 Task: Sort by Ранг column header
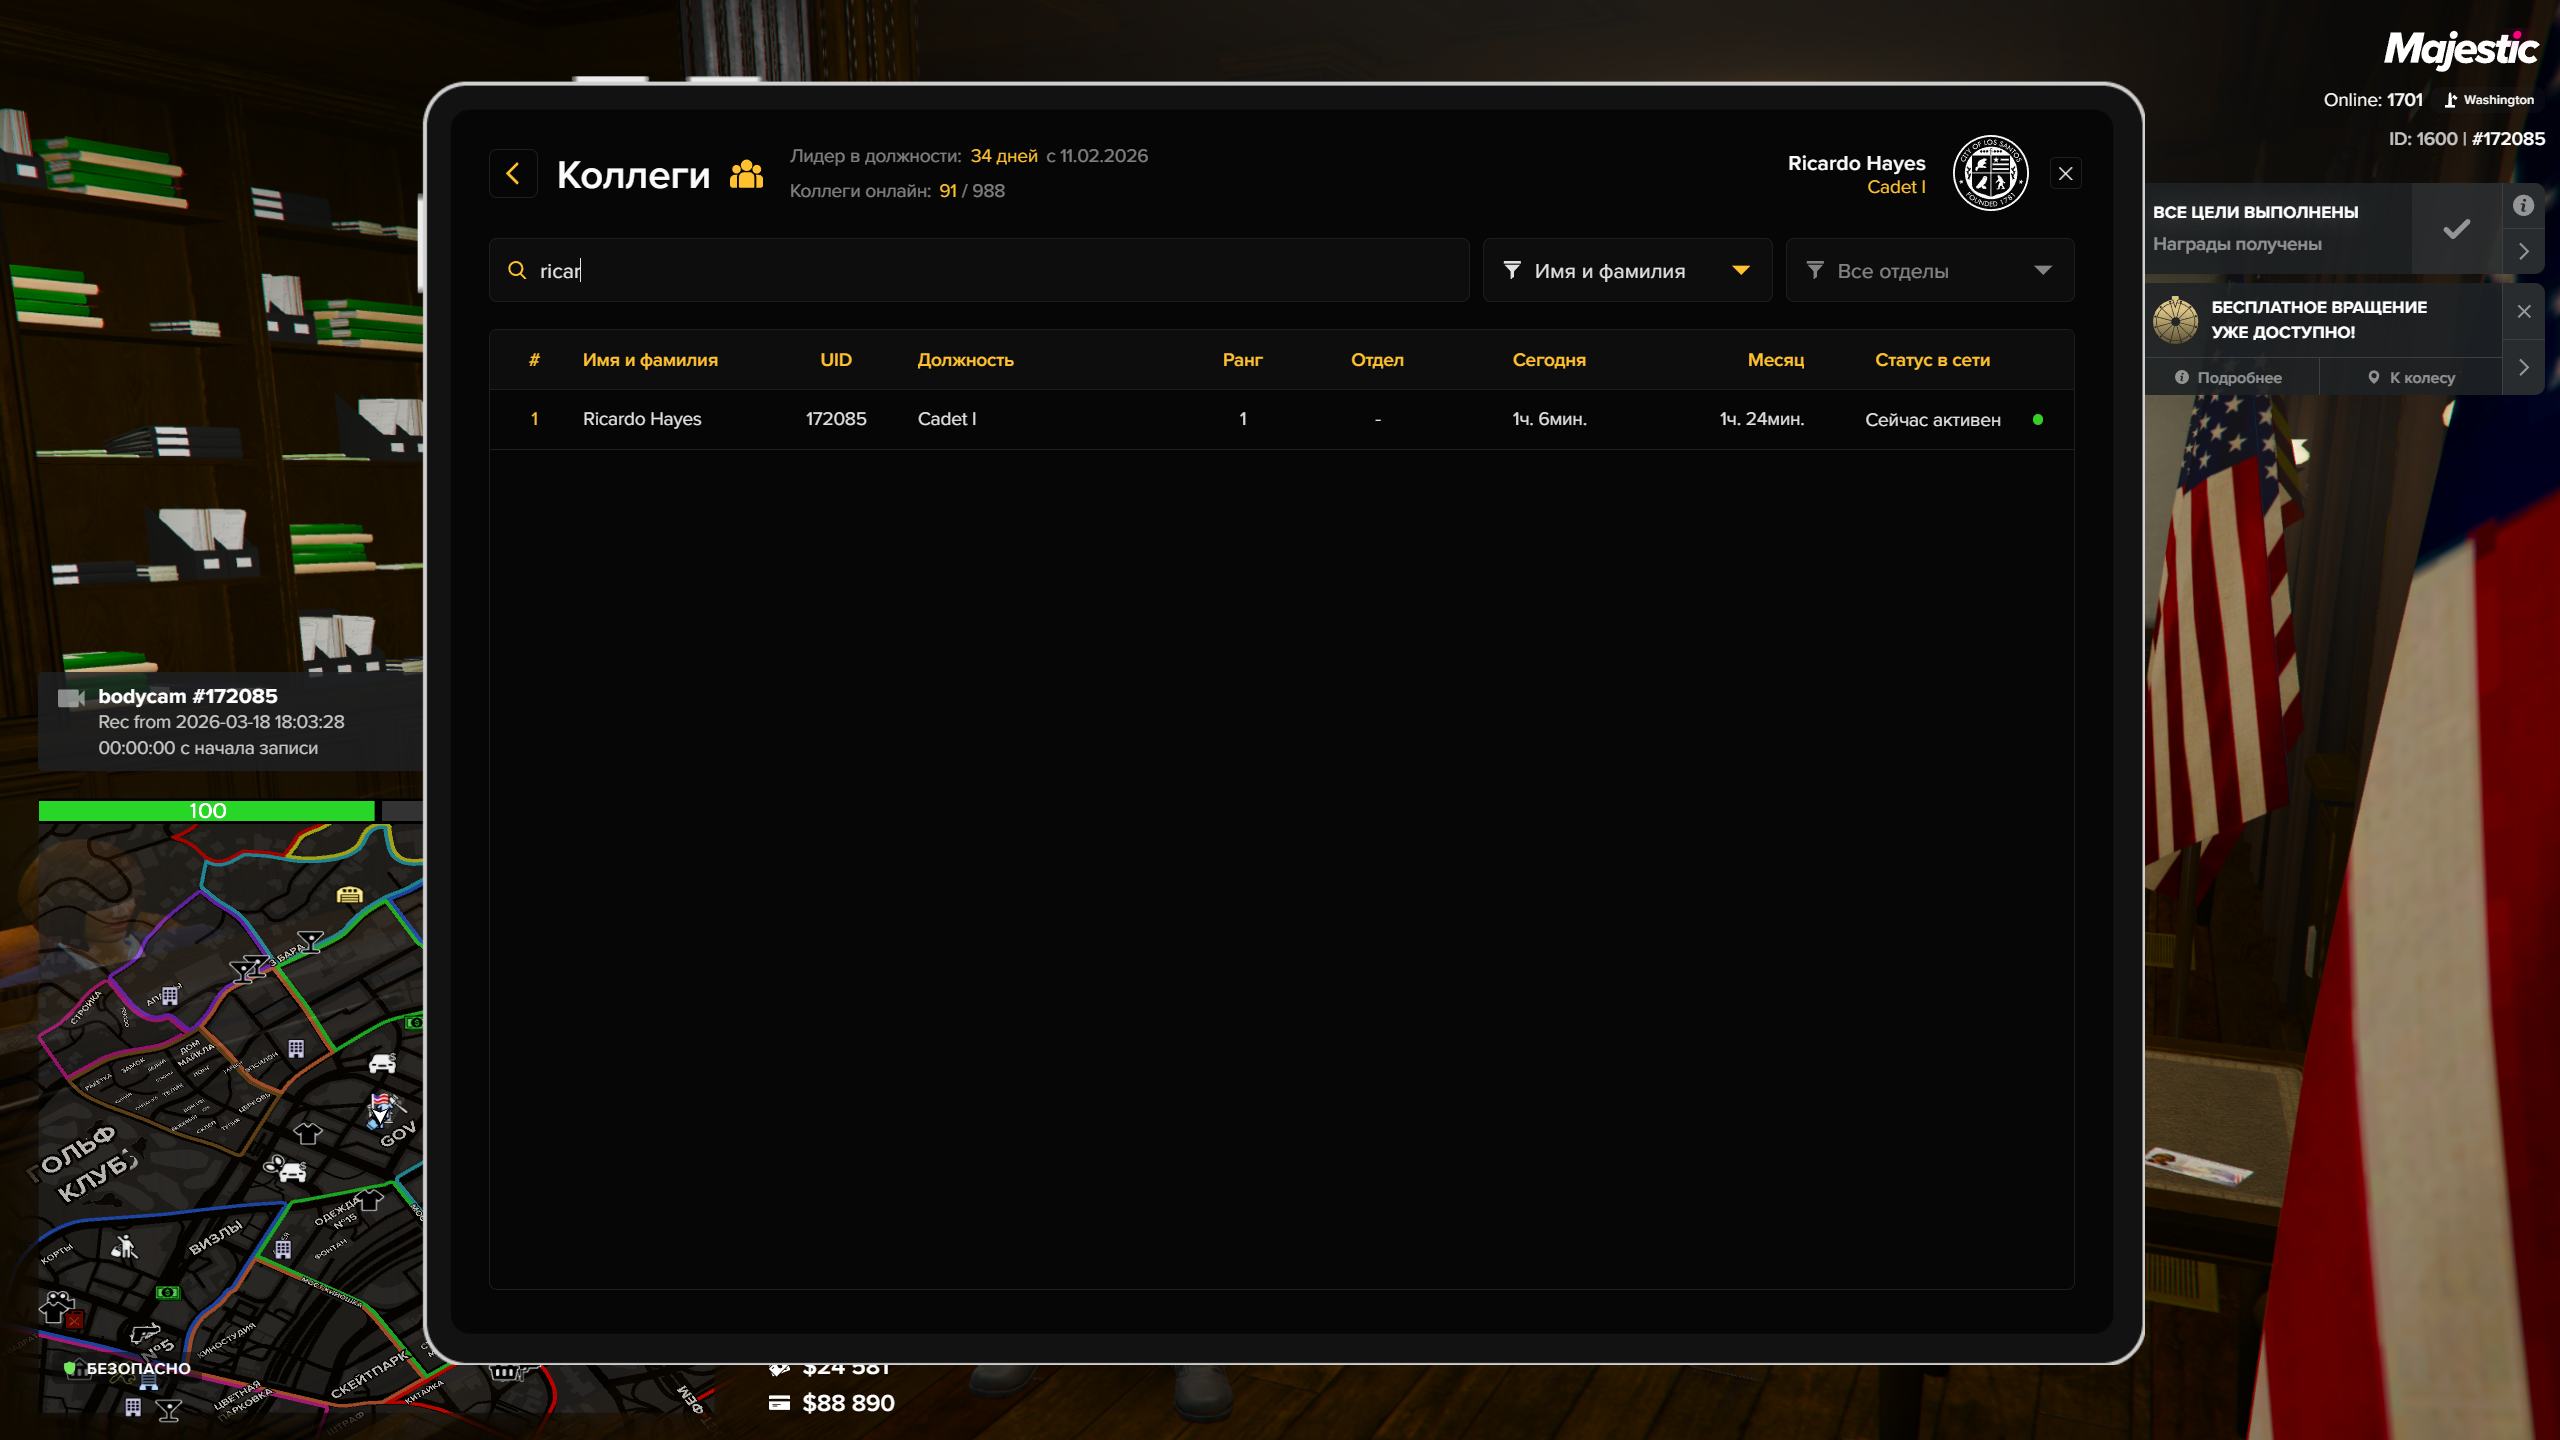click(x=1242, y=360)
